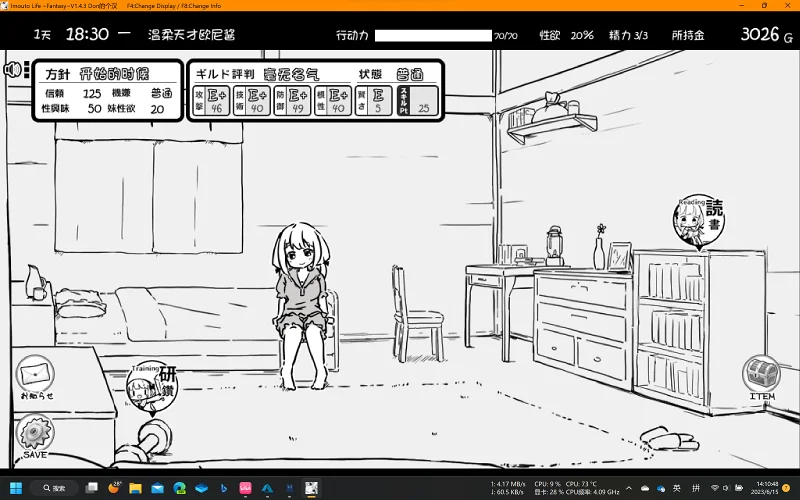800x500 pixels.
Task: Expand hidden system tray icons chevron
Action: (629, 488)
